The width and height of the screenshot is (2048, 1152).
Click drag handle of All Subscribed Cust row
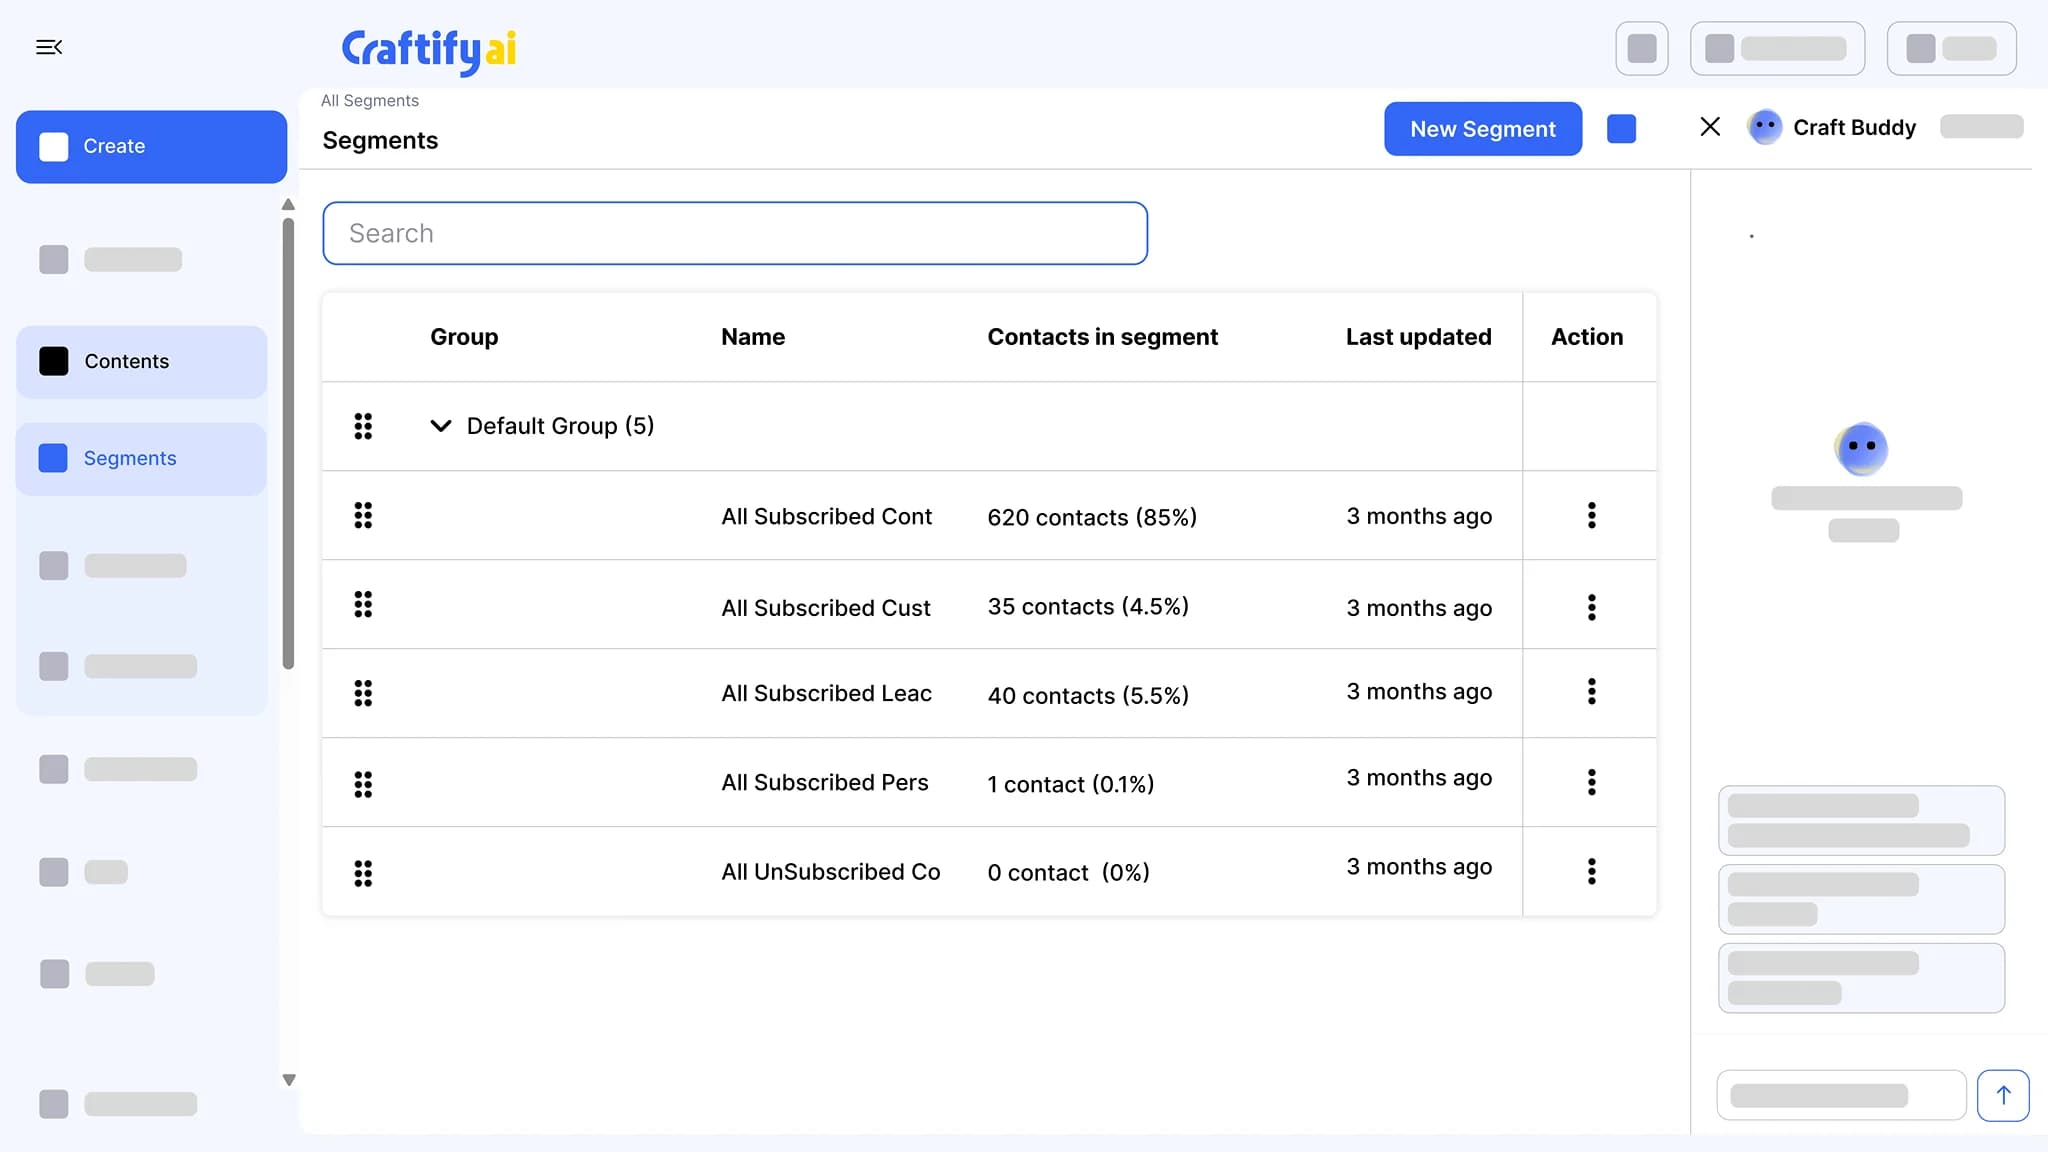363,604
